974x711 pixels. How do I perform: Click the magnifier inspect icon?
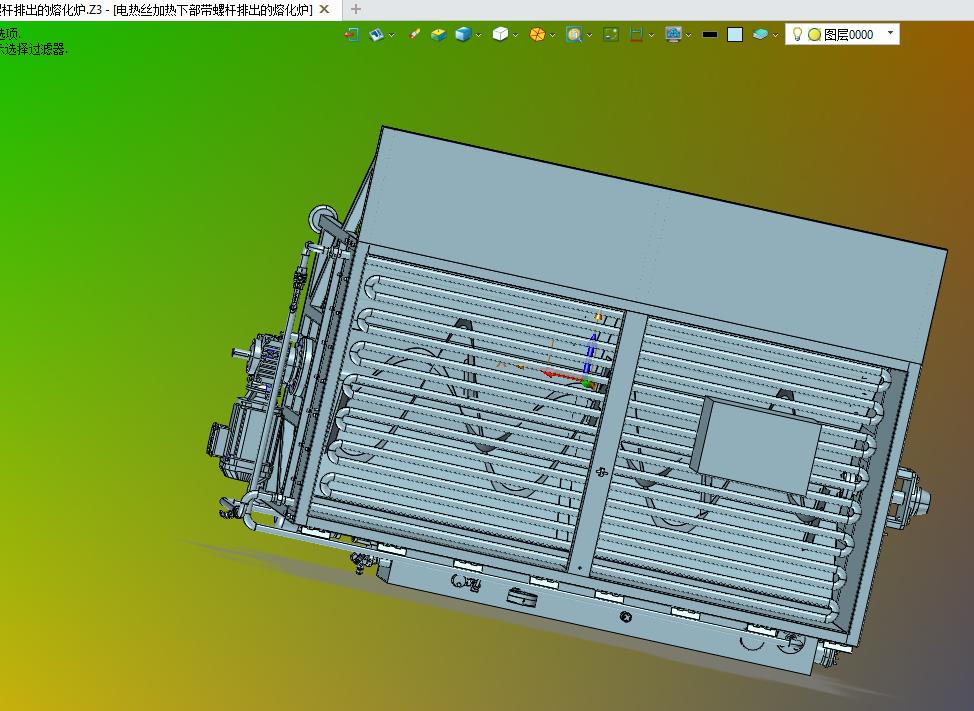pyautogui.click(x=574, y=35)
